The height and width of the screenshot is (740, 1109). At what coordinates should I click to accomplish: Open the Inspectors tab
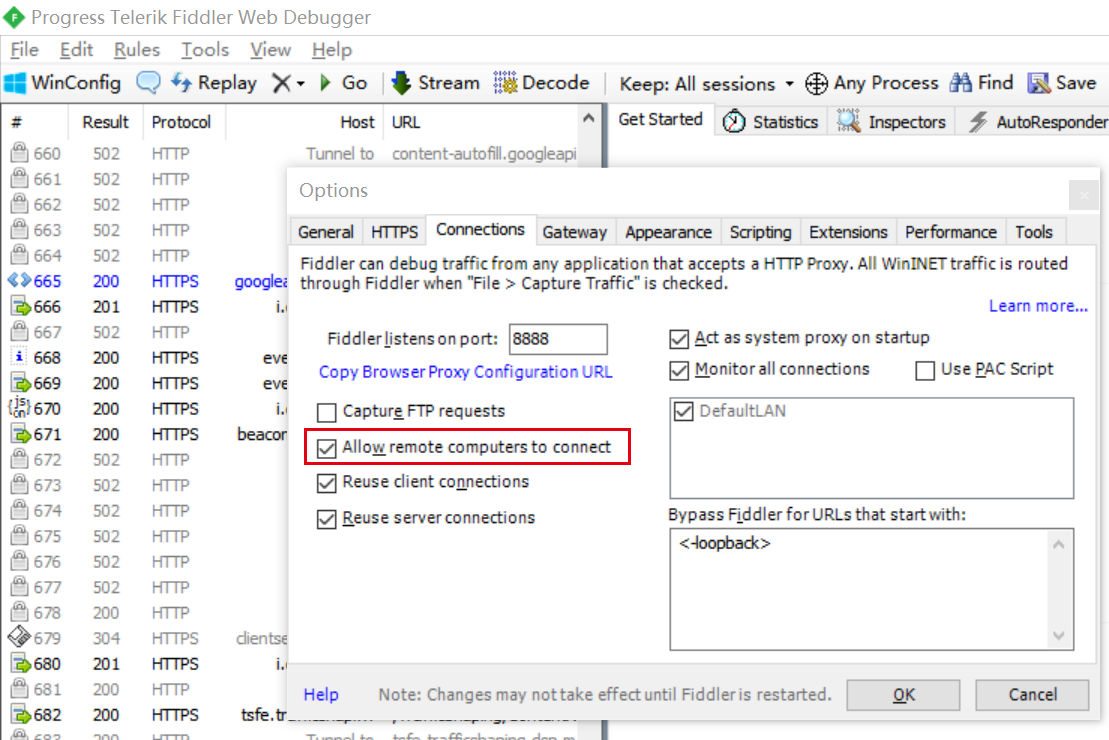(x=891, y=122)
